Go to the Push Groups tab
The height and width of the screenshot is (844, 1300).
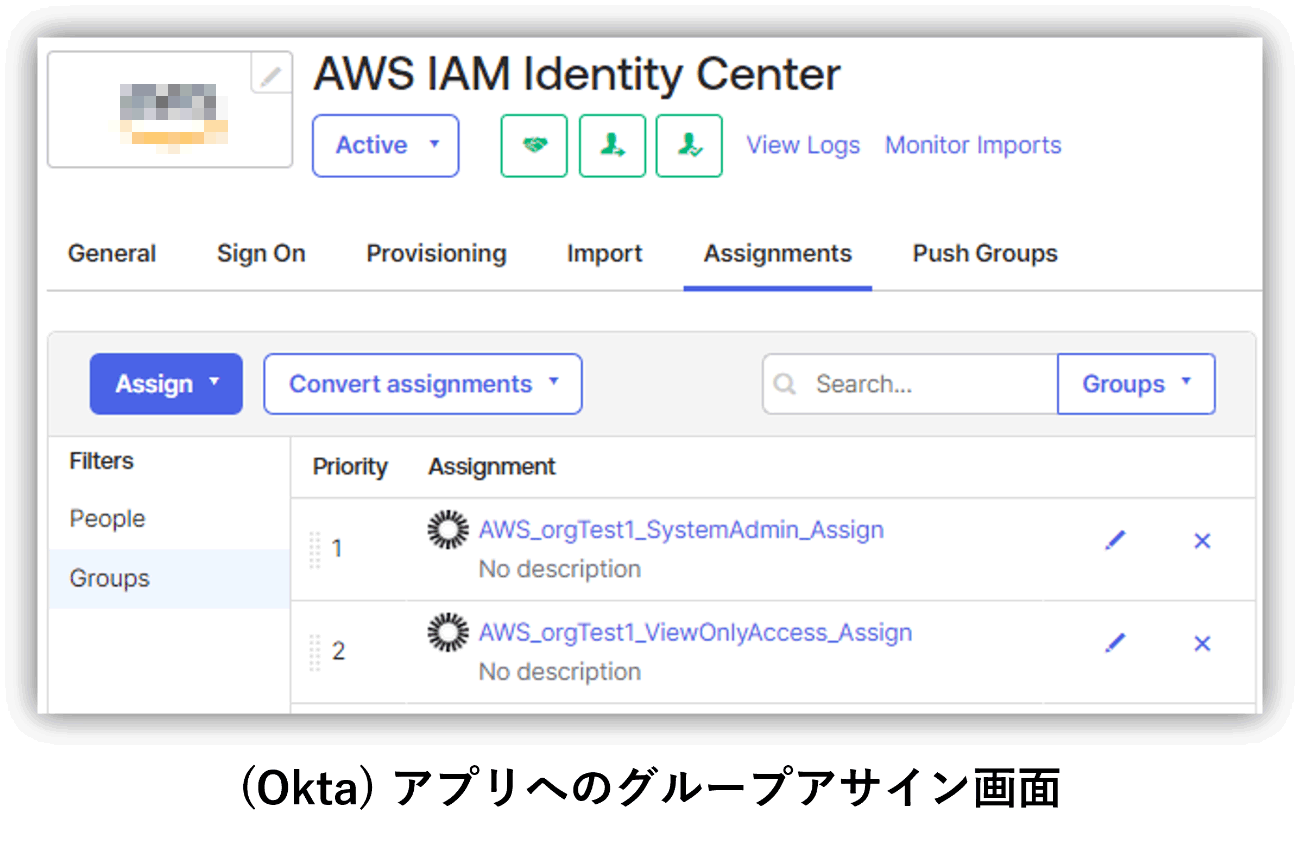[x=985, y=254]
